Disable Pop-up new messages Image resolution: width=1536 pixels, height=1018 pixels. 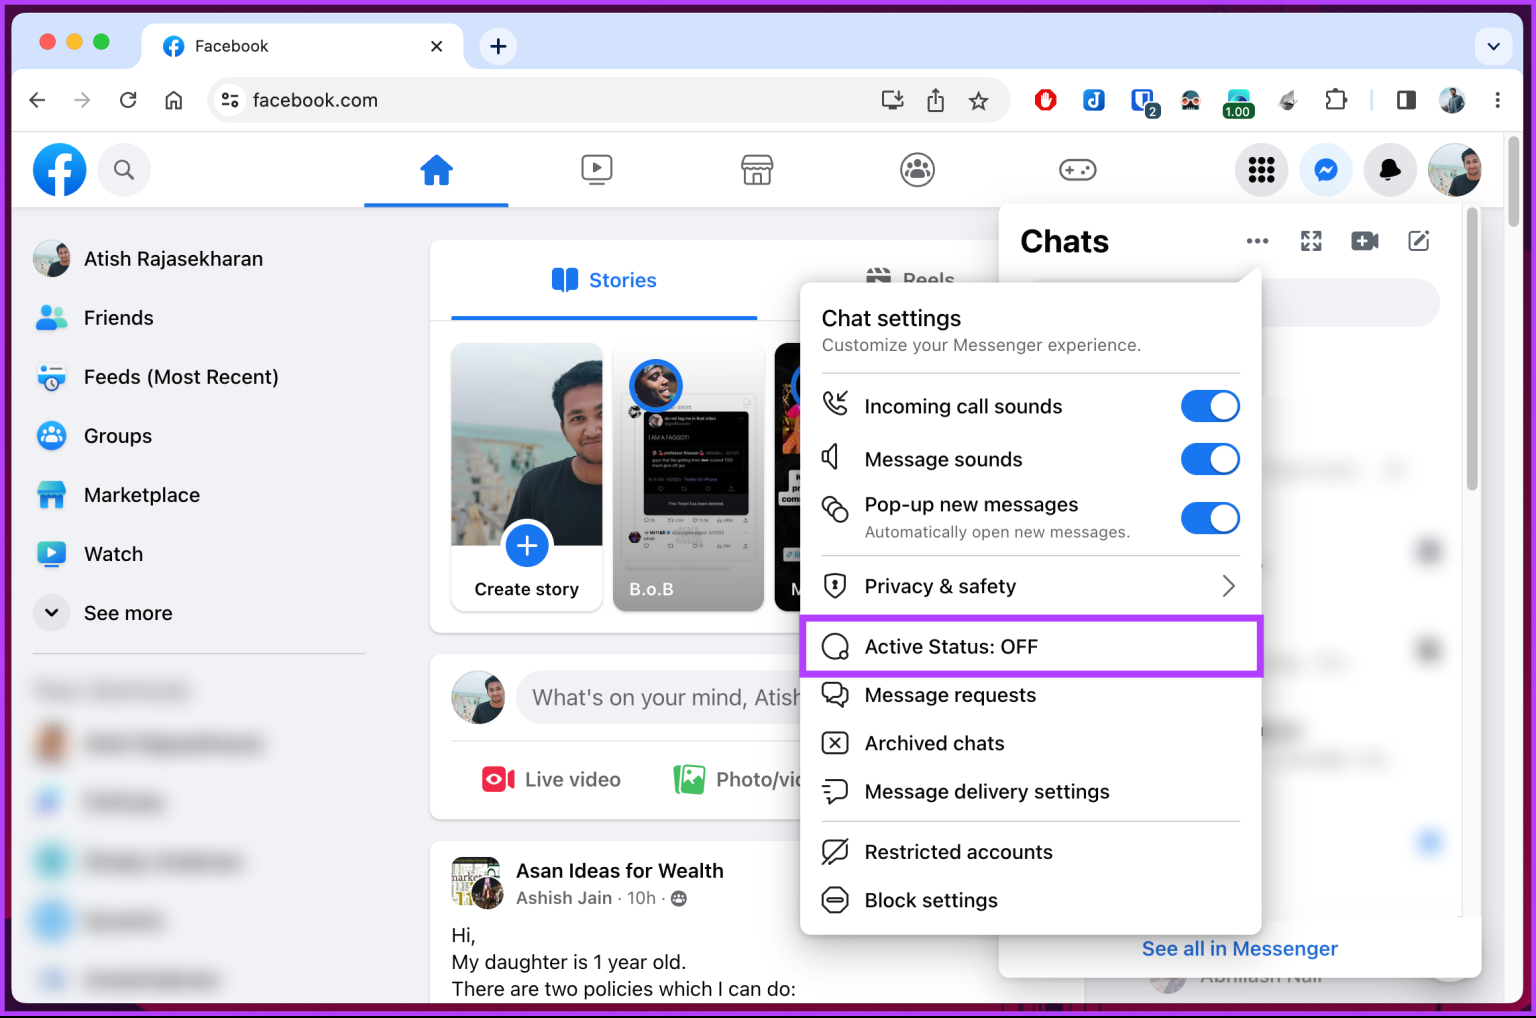pos(1210,518)
